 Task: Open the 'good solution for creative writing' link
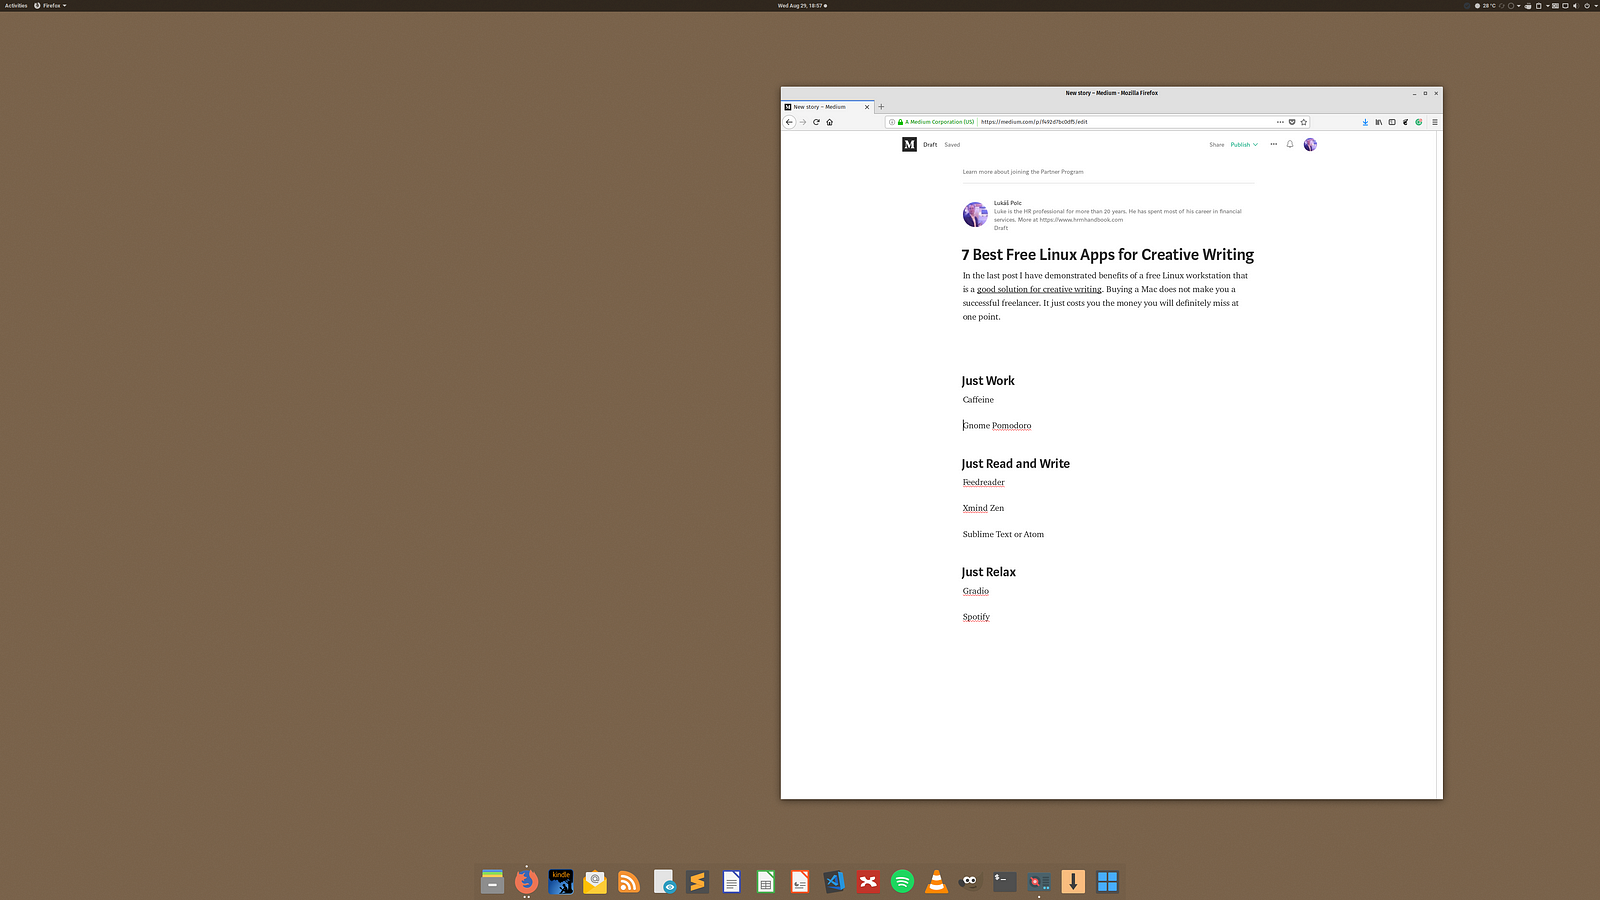[x=1039, y=289]
